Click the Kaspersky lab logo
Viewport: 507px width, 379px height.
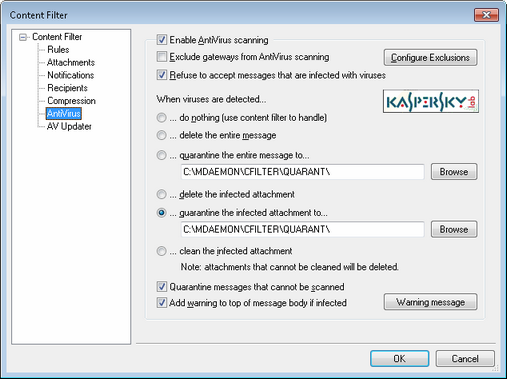(431, 101)
